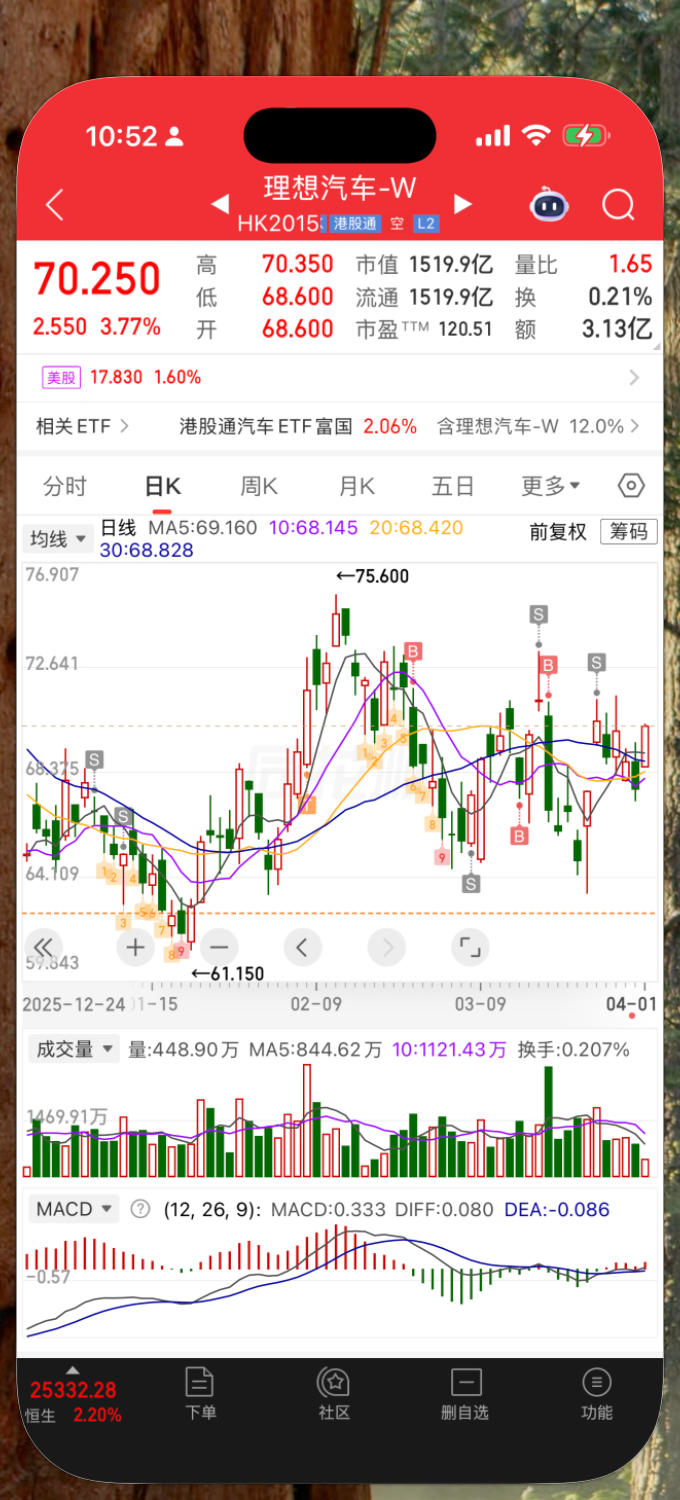Tap 删自选 remove from watchlist
Screen dimensions: 680x1500
[465, 1394]
